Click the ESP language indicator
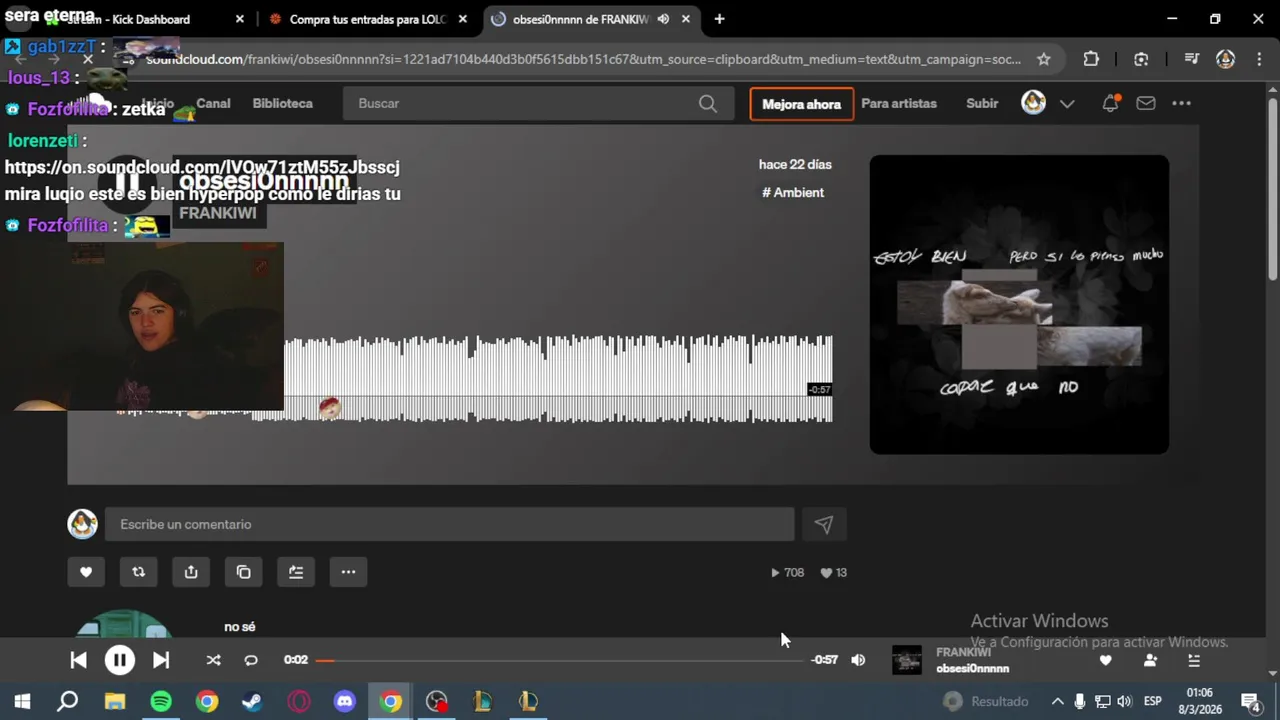This screenshot has height=720, width=1280. pyautogui.click(x=1152, y=701)
